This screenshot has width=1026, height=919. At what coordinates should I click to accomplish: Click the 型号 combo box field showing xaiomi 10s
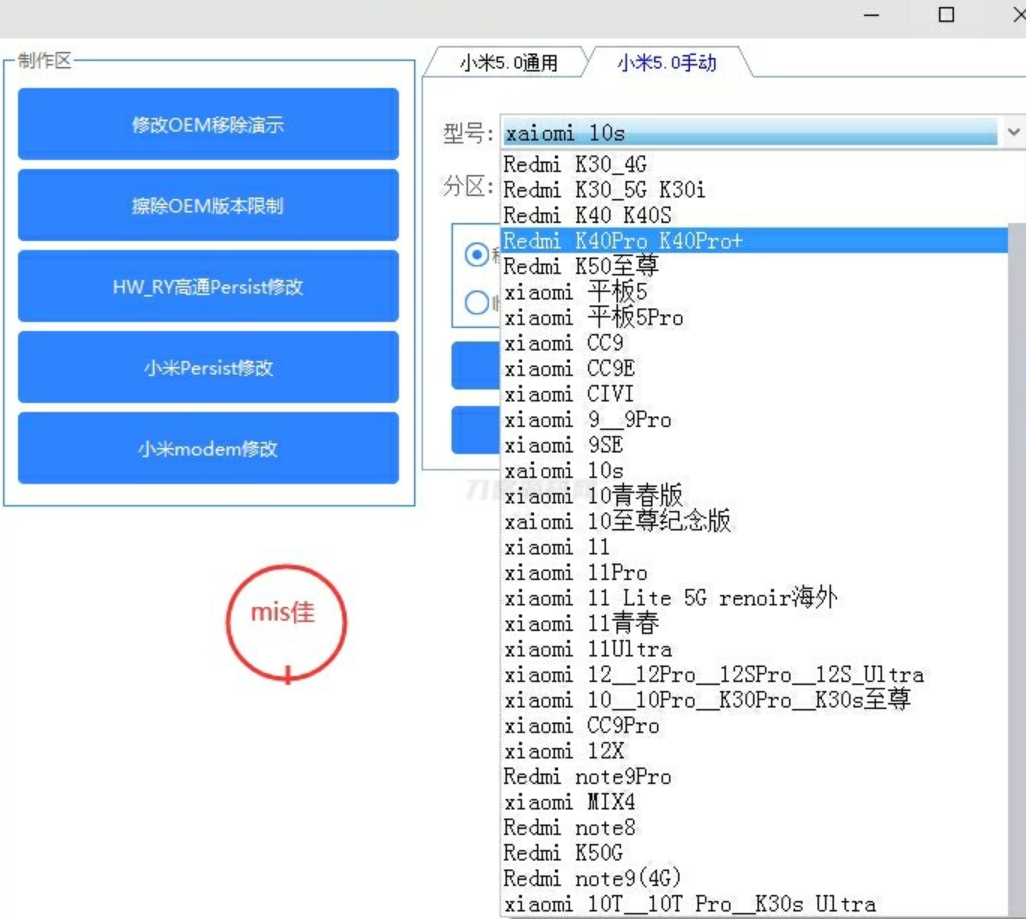[x=751, y=132]
